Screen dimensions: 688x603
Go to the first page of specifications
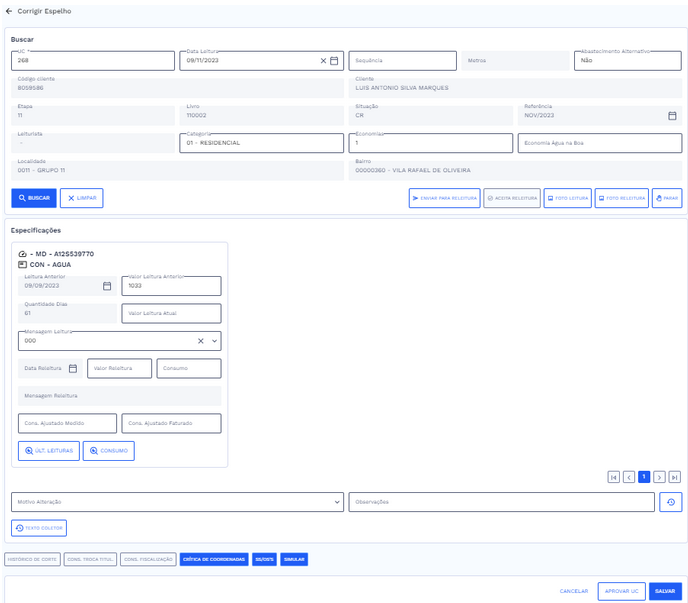(613, 477)
